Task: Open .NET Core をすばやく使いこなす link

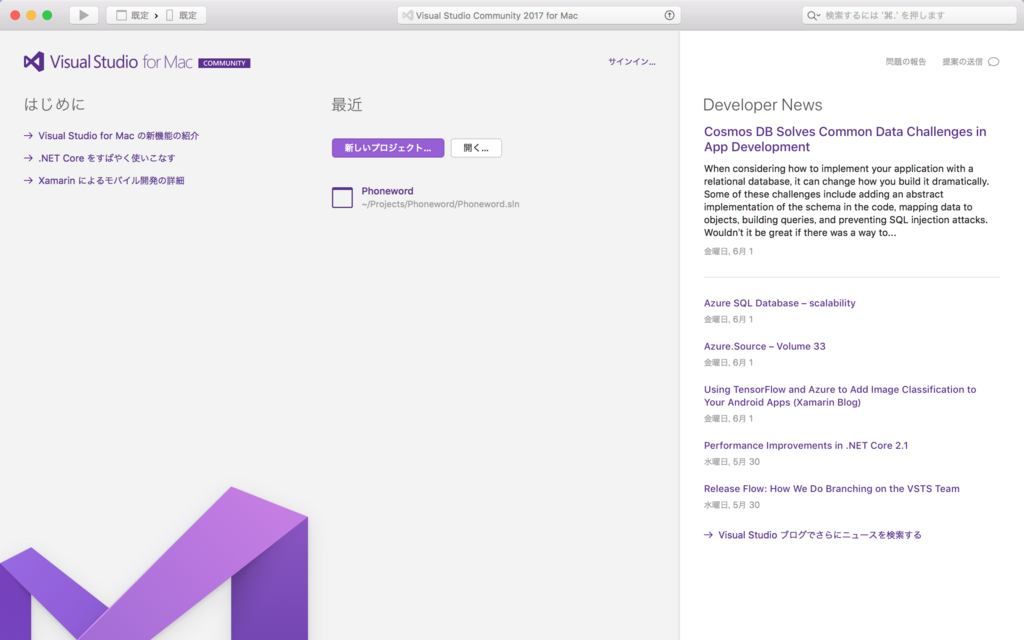Action: (106, 158)
